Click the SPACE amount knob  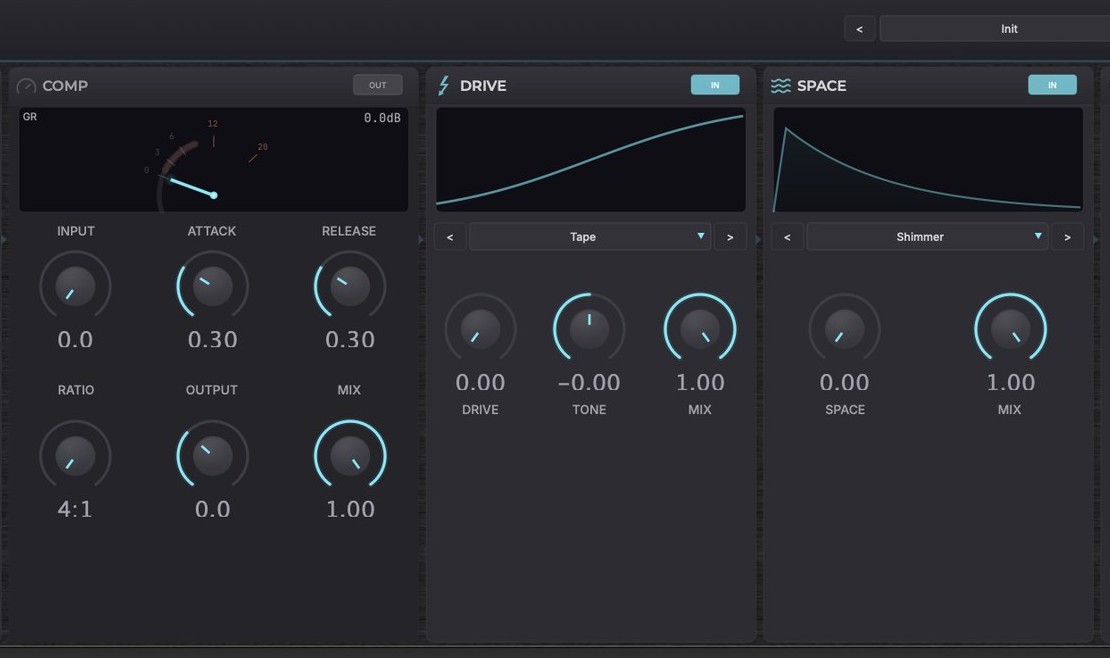point(845,329)
